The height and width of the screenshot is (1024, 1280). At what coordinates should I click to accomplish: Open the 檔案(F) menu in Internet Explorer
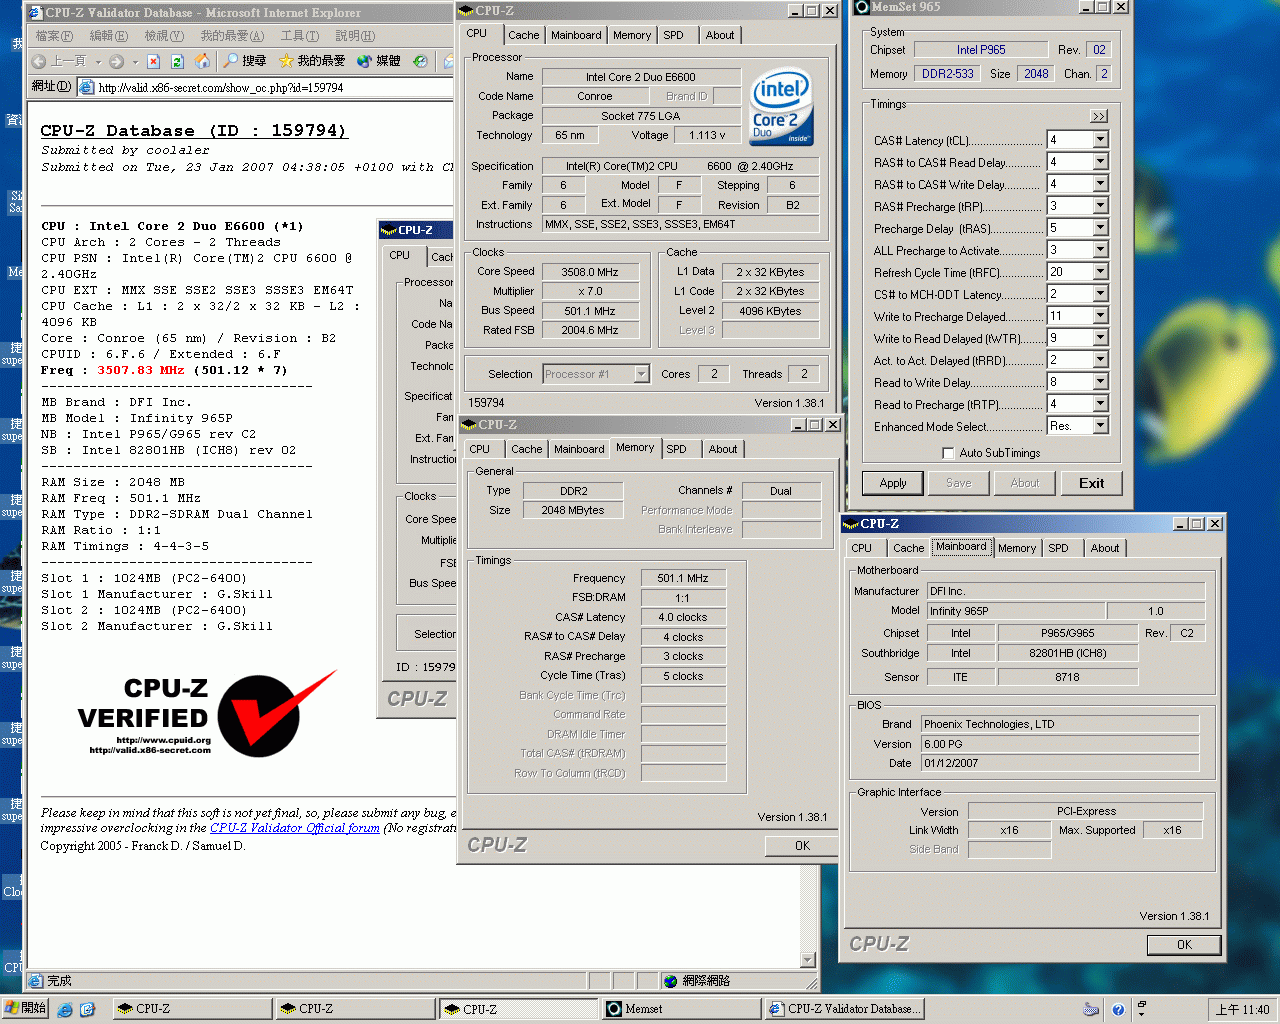[54, 35]
